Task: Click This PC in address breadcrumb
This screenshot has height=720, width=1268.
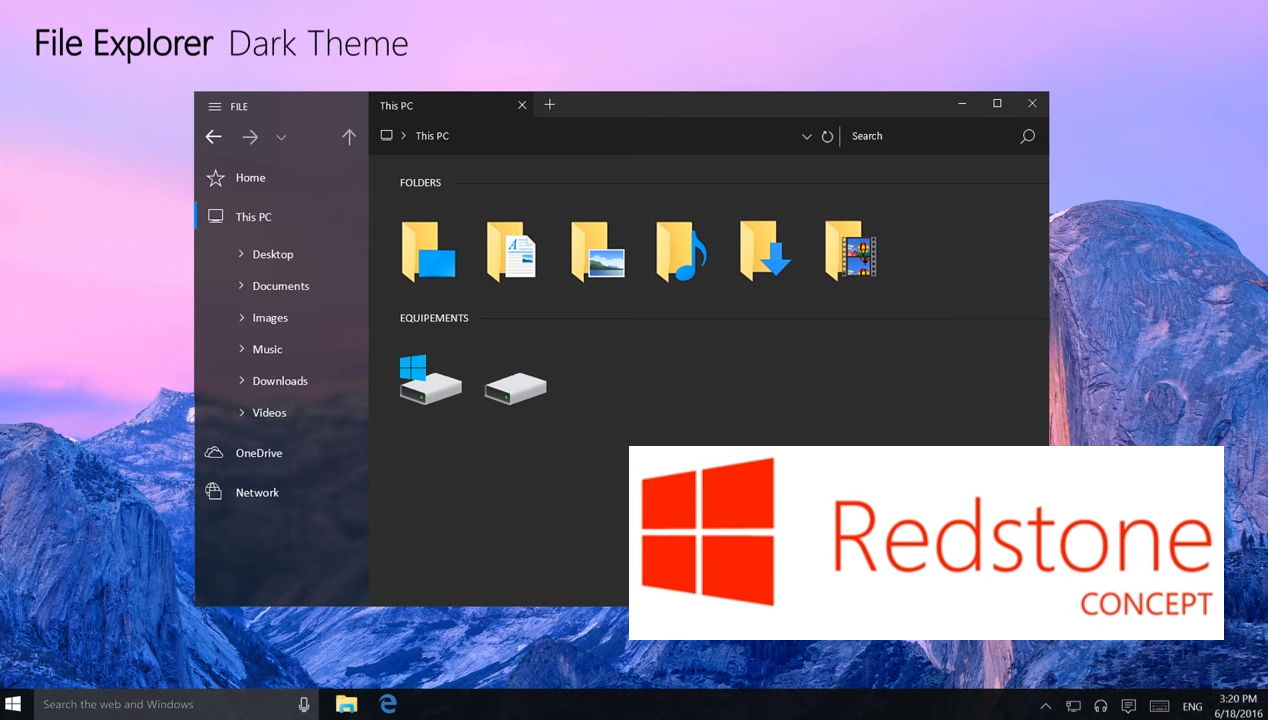Action: click(432, 136)
